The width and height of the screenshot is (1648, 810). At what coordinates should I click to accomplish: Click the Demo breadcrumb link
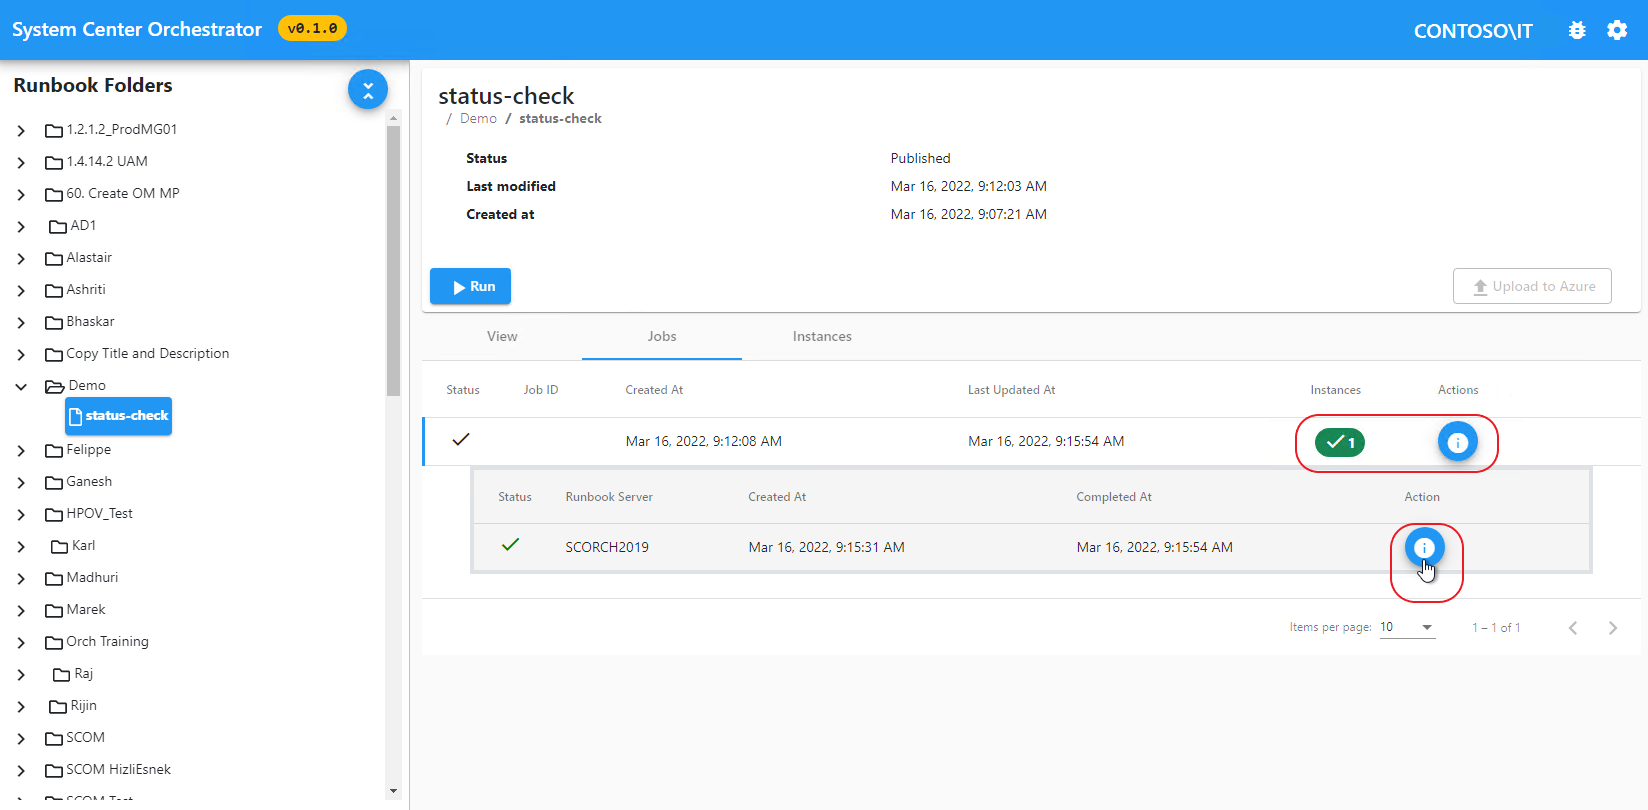478,119
